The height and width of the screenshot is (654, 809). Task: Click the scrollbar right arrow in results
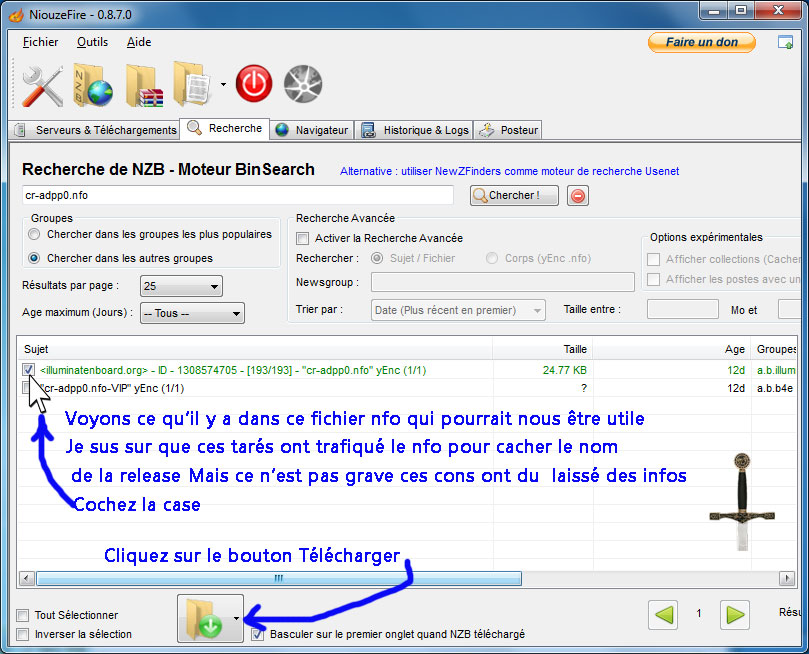point(787,578)
